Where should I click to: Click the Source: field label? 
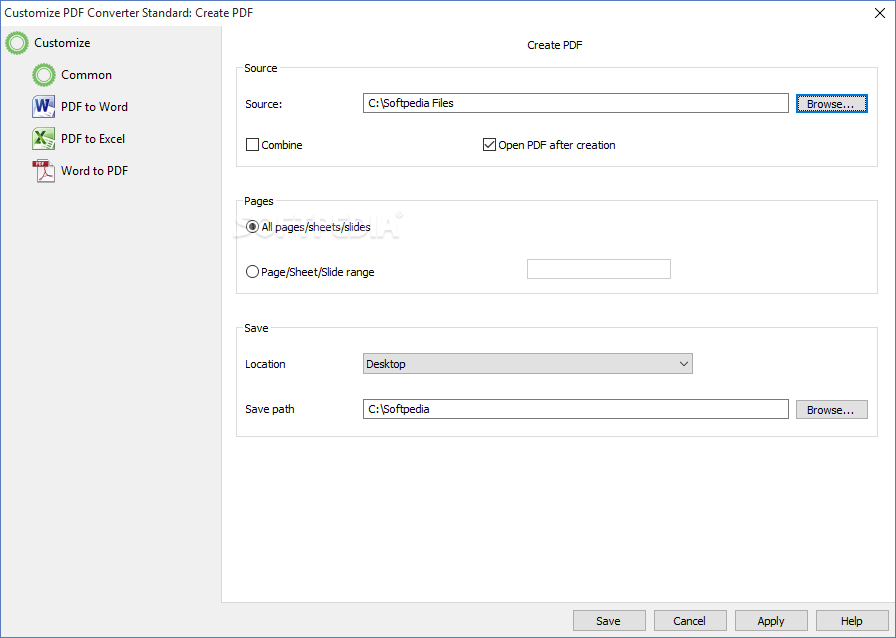263,104
